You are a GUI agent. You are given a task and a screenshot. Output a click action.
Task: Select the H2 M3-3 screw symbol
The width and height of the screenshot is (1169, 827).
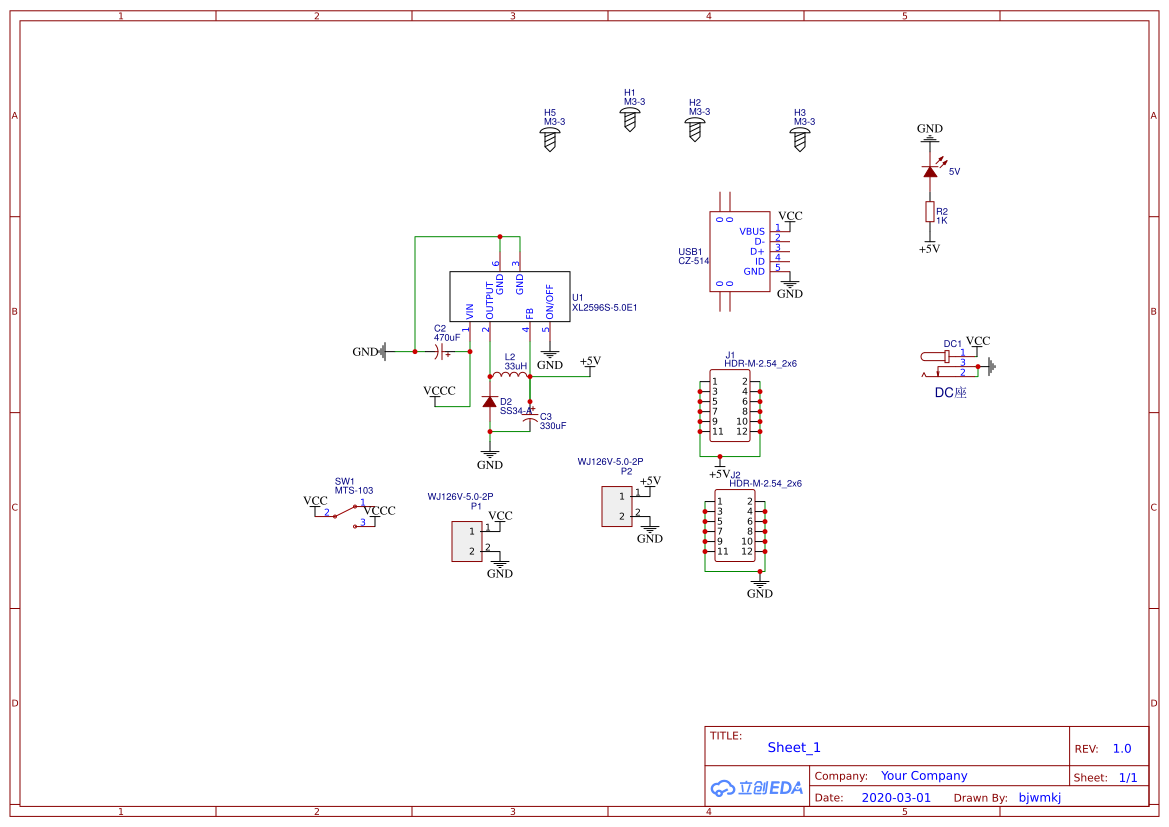pos(694,130)
